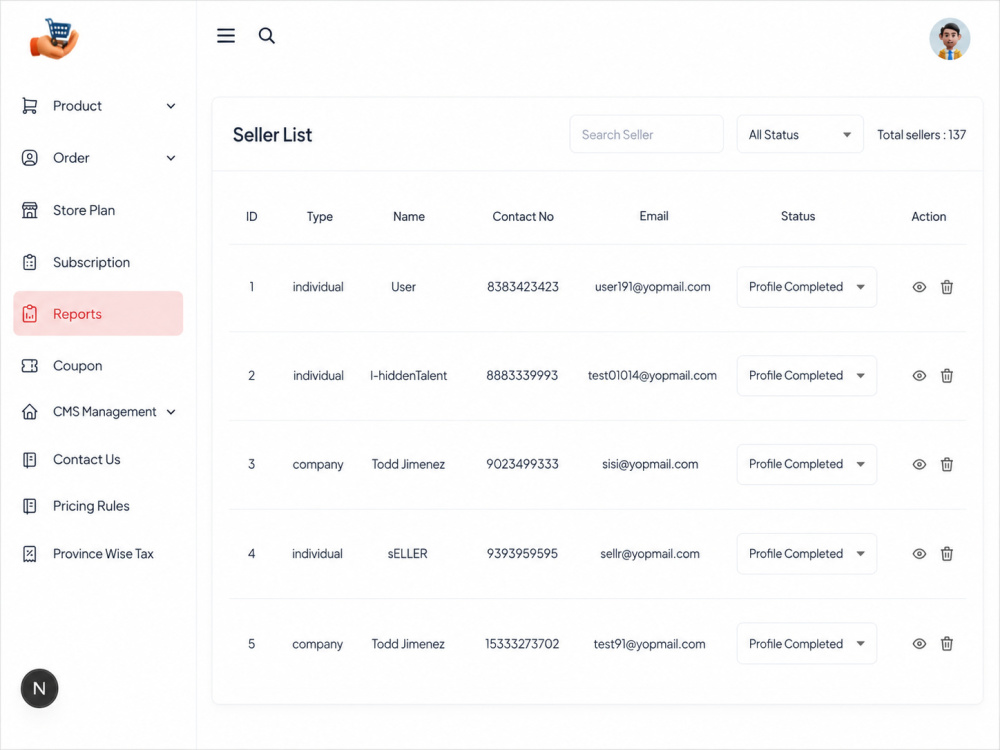This screenshot has height=750, width=1000.
Task: Open Pricing Rules page
Action: 98,506
